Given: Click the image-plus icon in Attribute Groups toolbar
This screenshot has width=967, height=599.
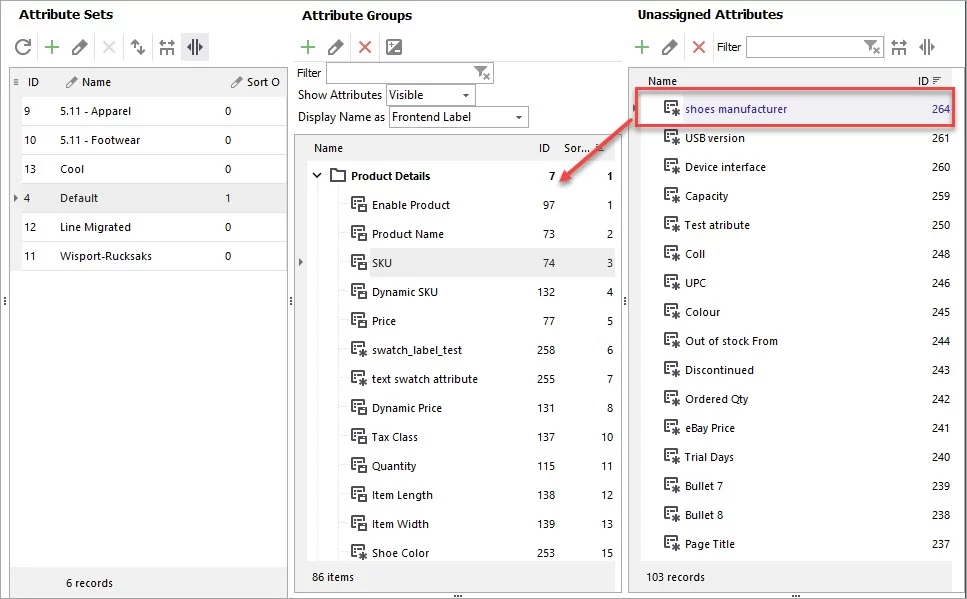Looking at the screenshot, I should point(393,47).
